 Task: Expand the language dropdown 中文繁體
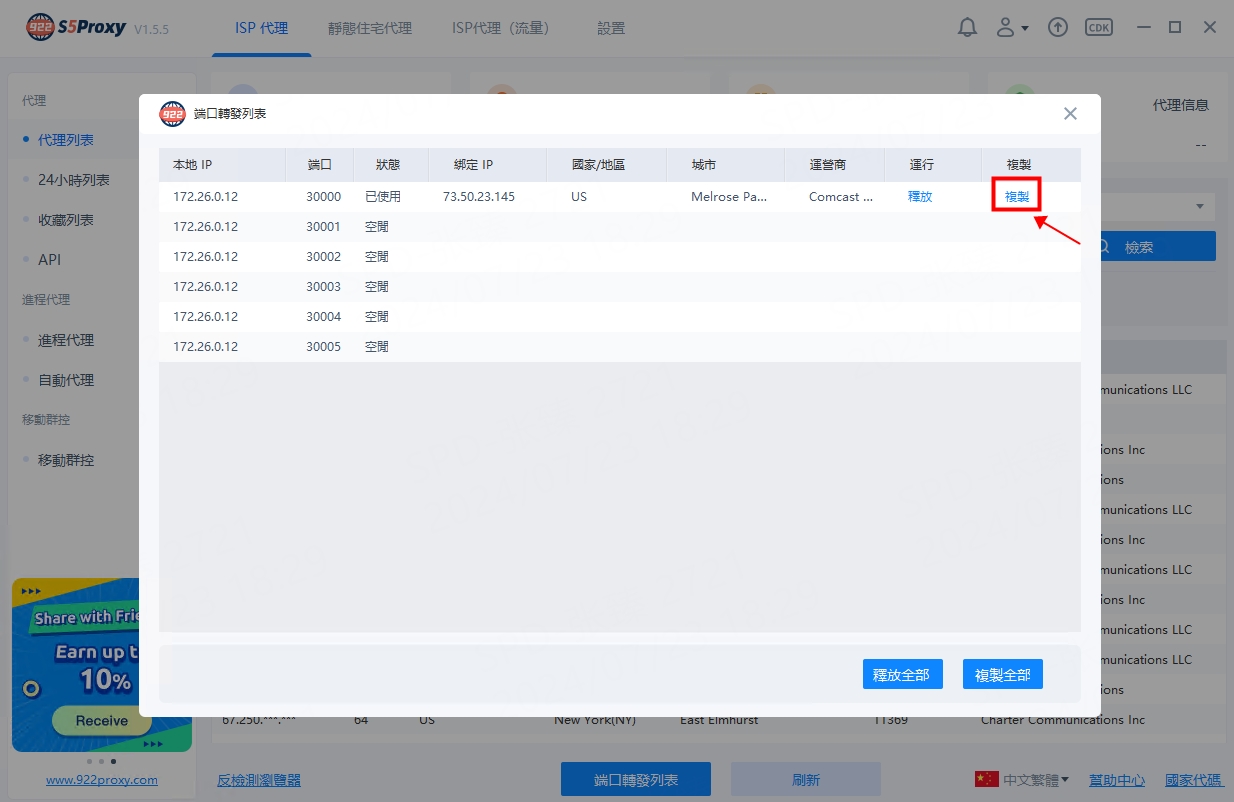1036,779
